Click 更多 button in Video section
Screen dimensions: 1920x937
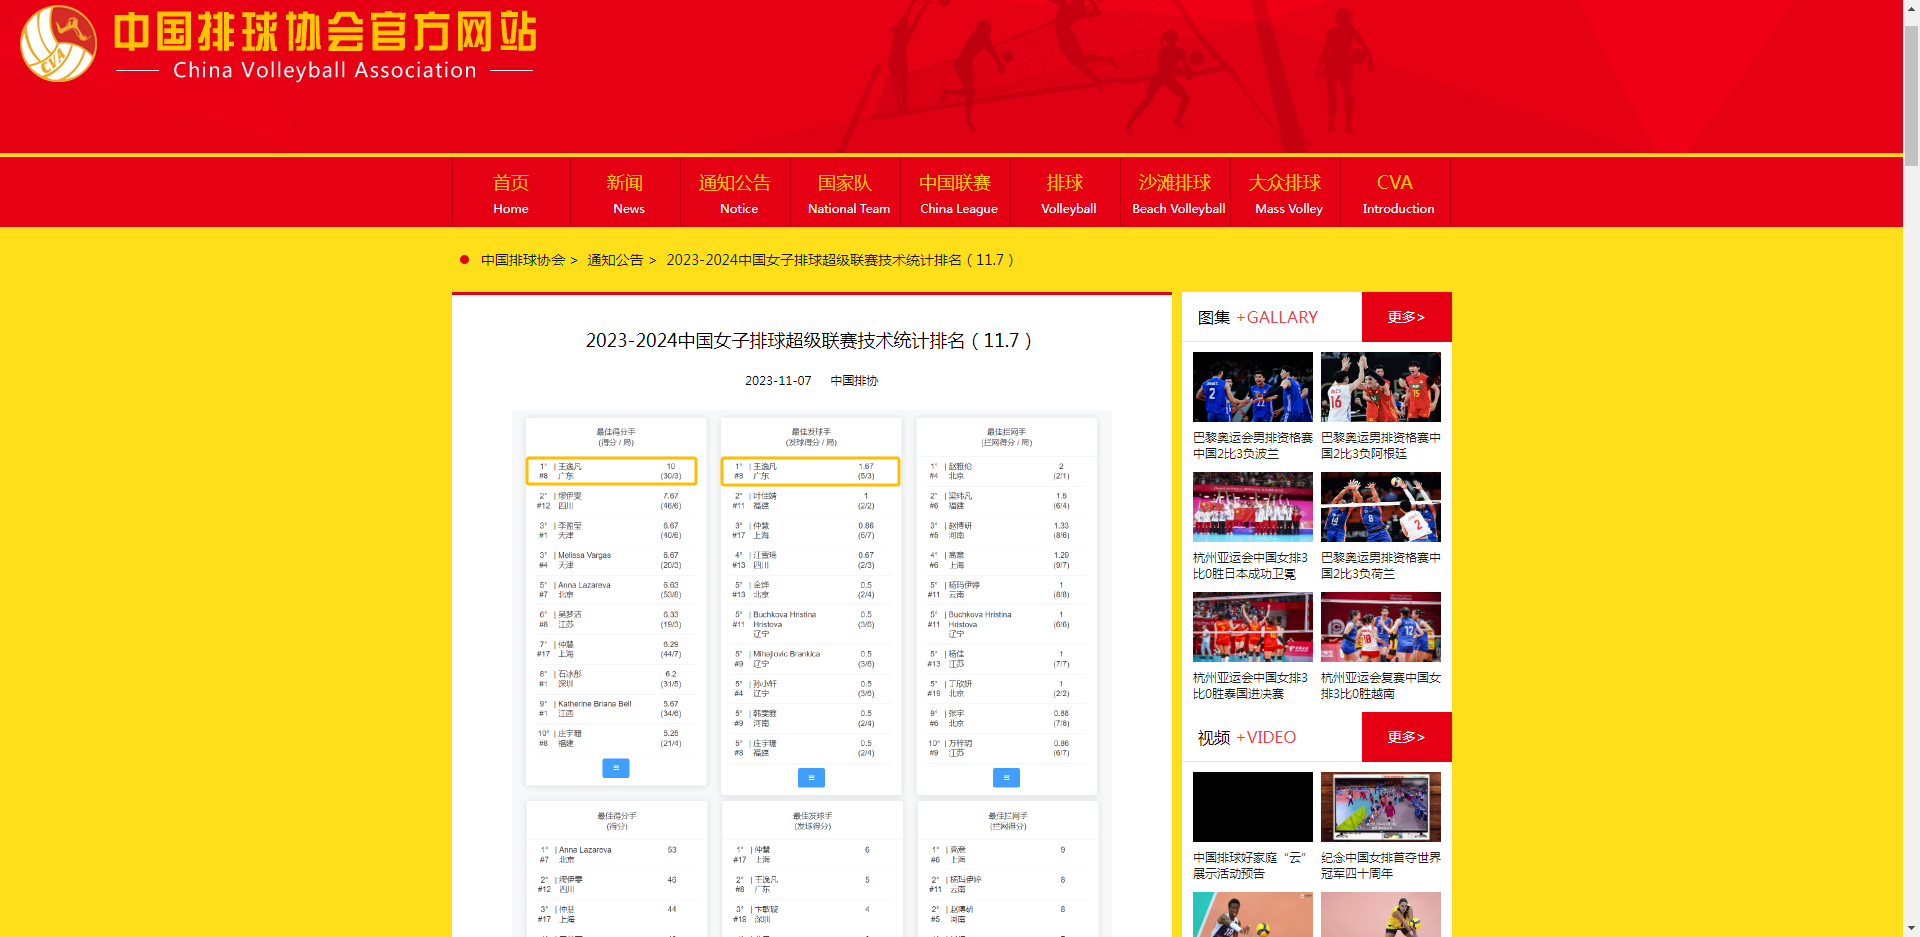(1406, 737)
